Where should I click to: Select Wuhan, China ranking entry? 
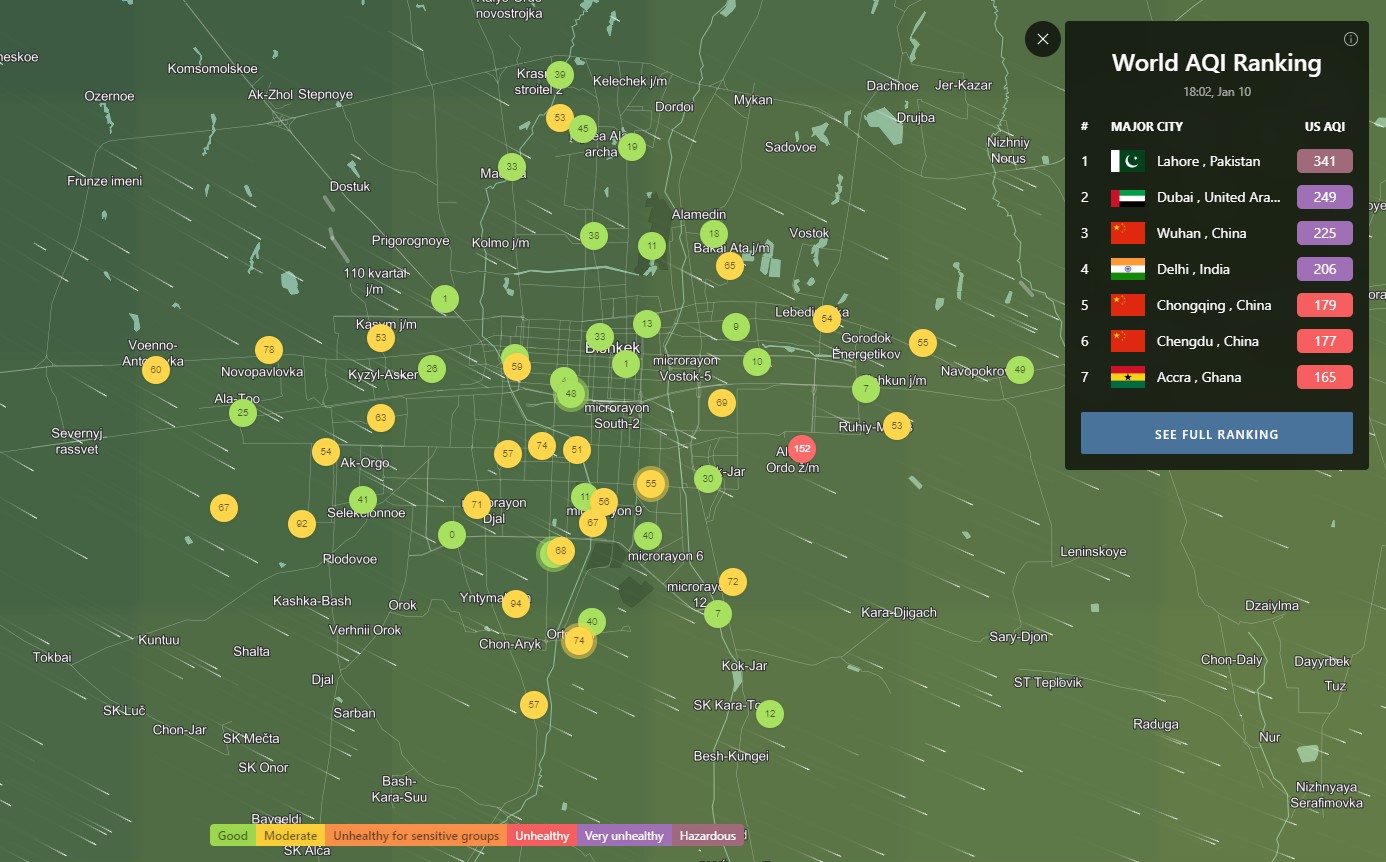[1201, 233]
